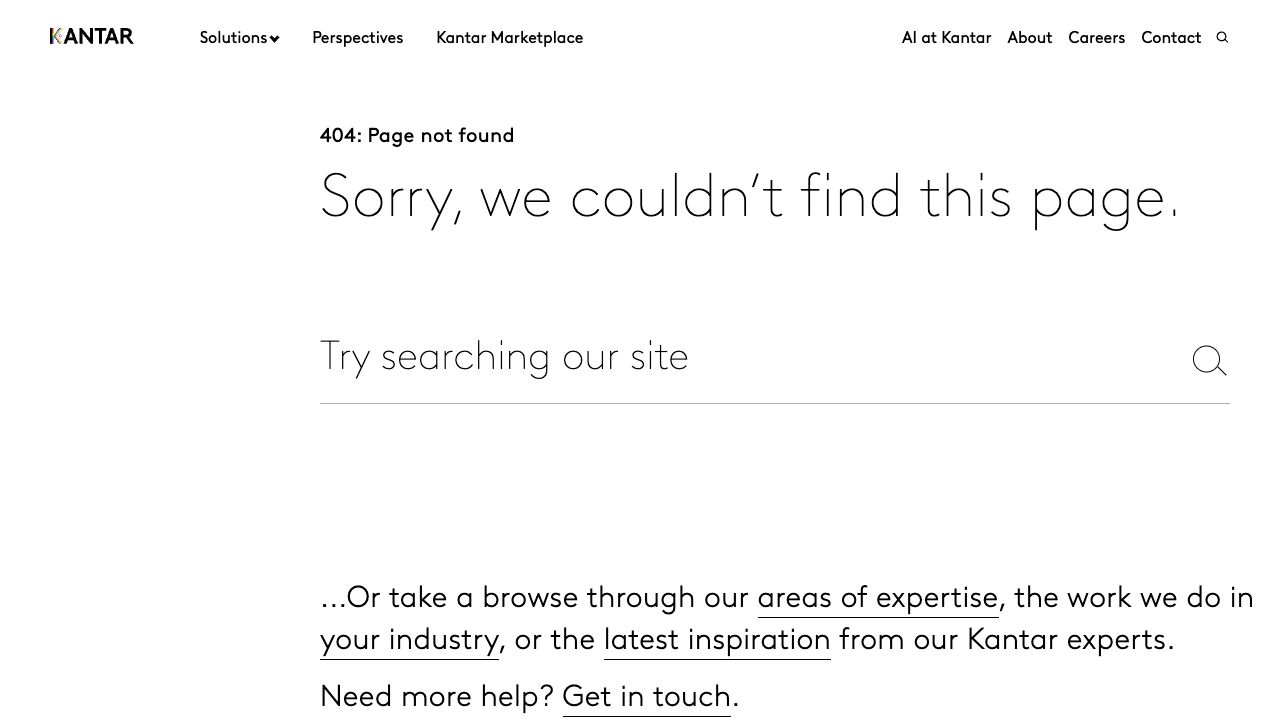Click the 'latest inspiration' link
Screen dimensions: 1280x720
pos(717,639)
